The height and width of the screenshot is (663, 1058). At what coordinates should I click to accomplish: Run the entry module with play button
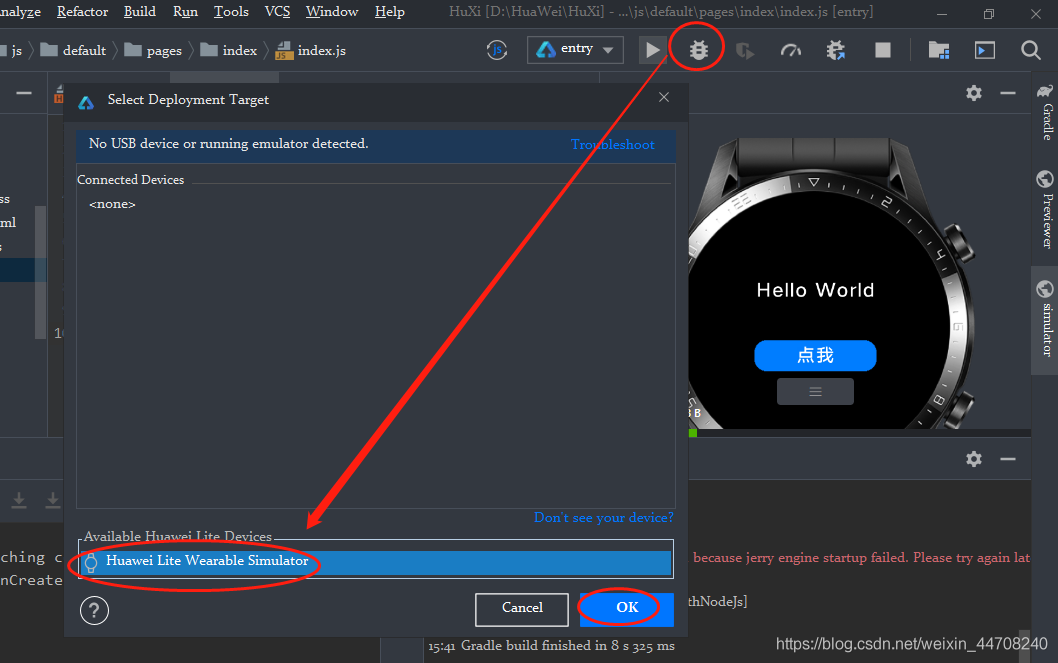click(x=652, y=50)
